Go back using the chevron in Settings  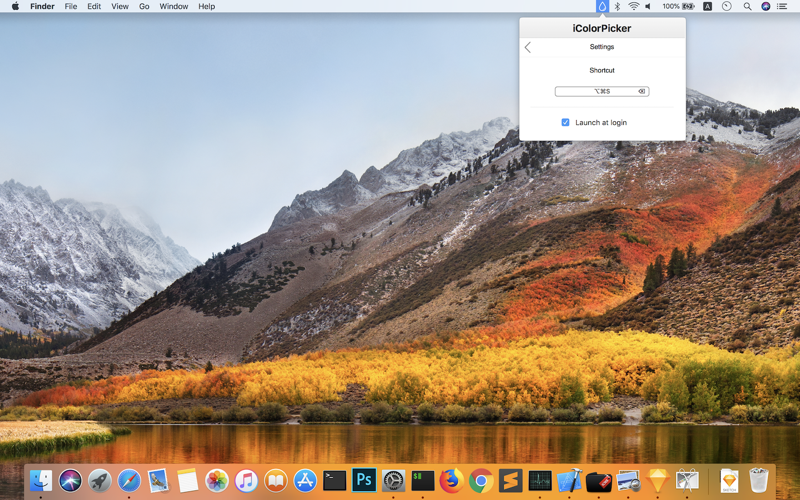point(528,47)
